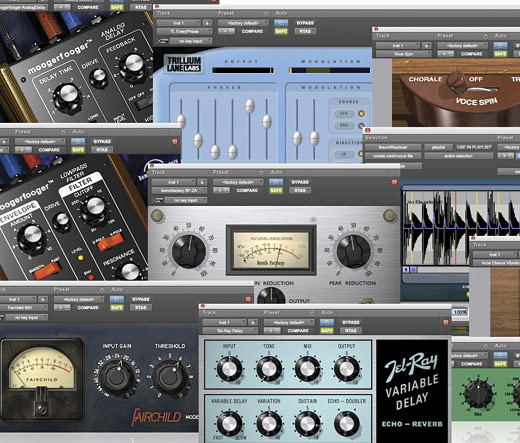This screenshot has width=520, height=443.
Task: Click the Mix knob on Tel-Ray Delay
Action: (307, 369)
